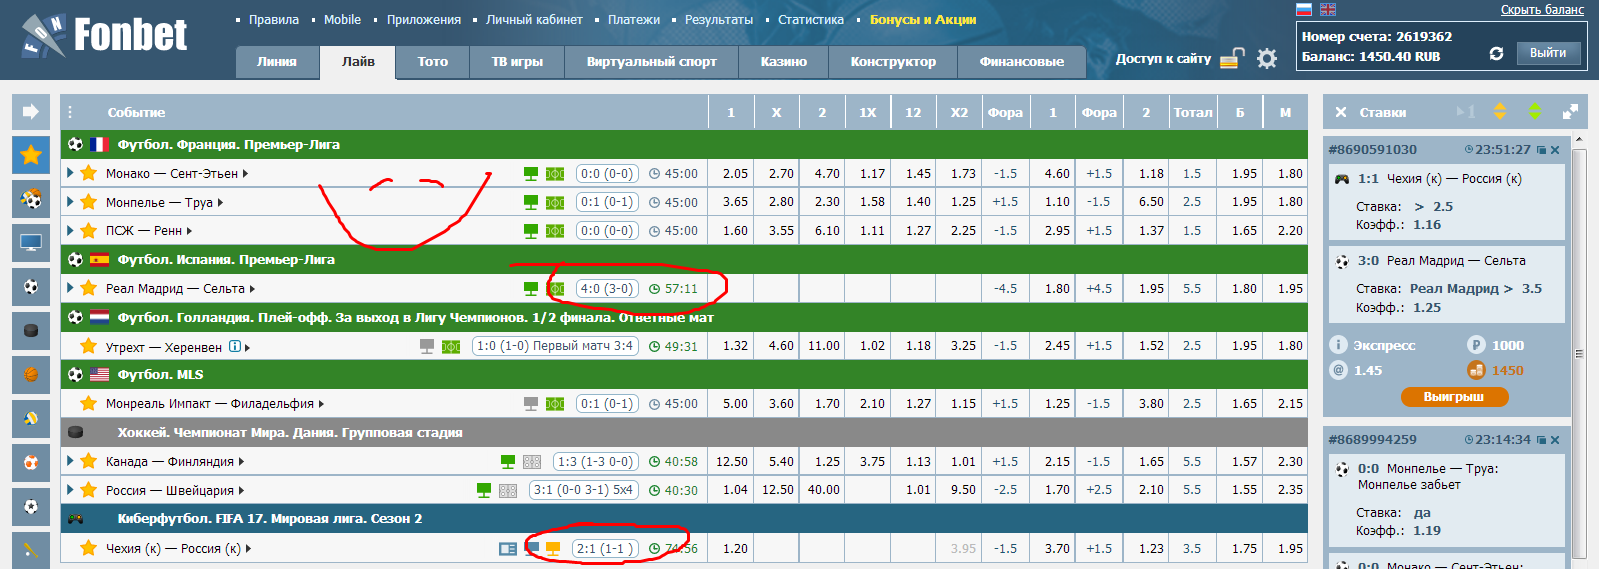Expand Реал Мадрид — Сельта row left arrow

[70, 289]
